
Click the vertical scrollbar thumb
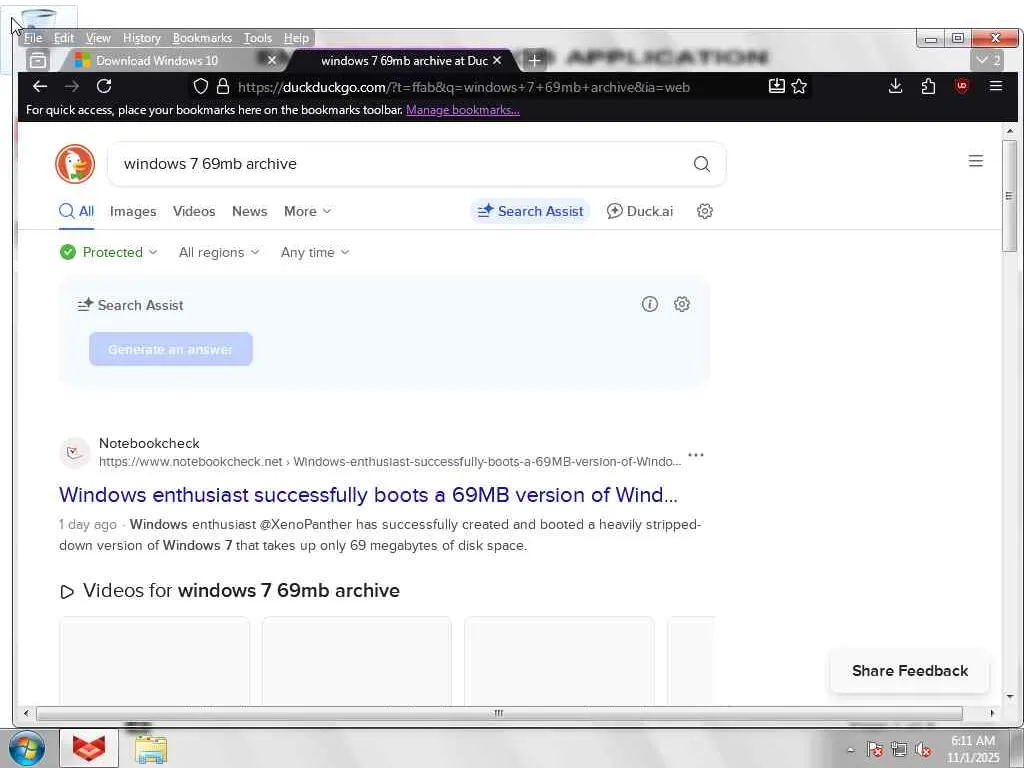[x=1010, y=196]
